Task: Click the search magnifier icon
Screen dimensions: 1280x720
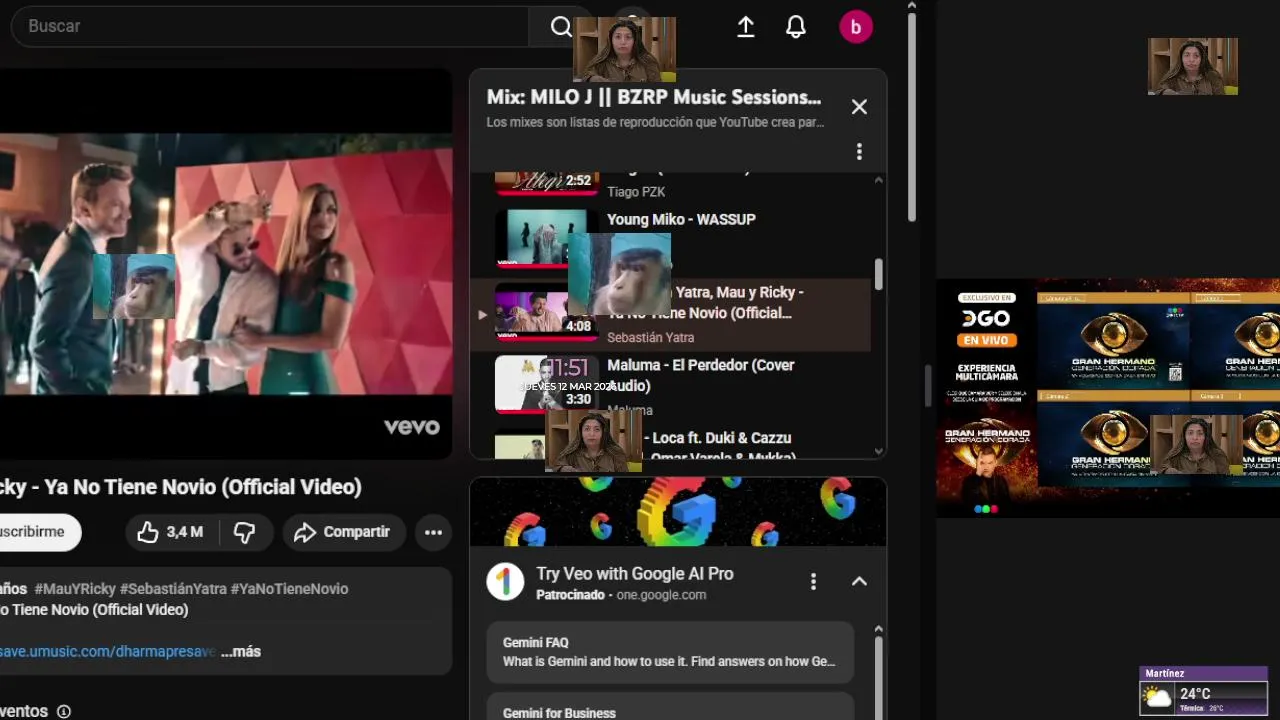Action: tap(561, 26)
